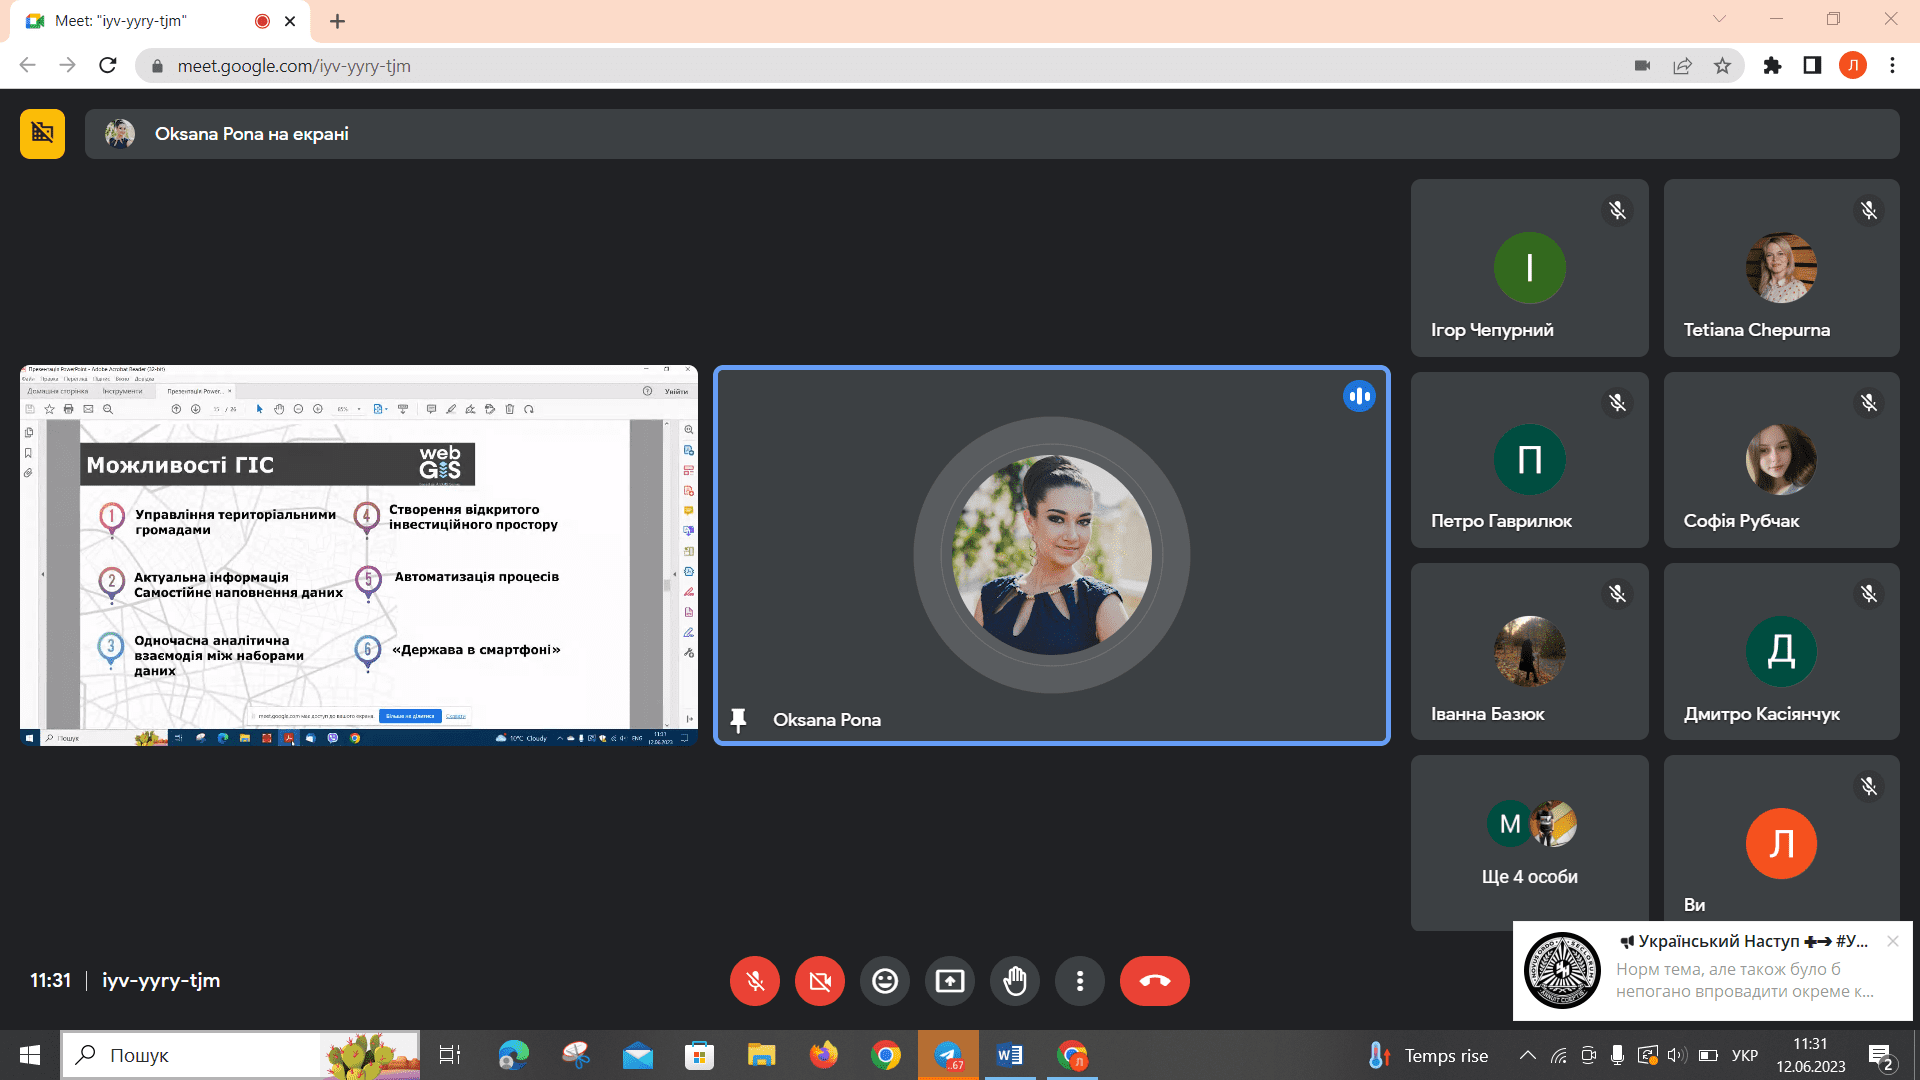
Task: Open the Chrome extensions puzzle icon
Action: (x=1772, y=66)
